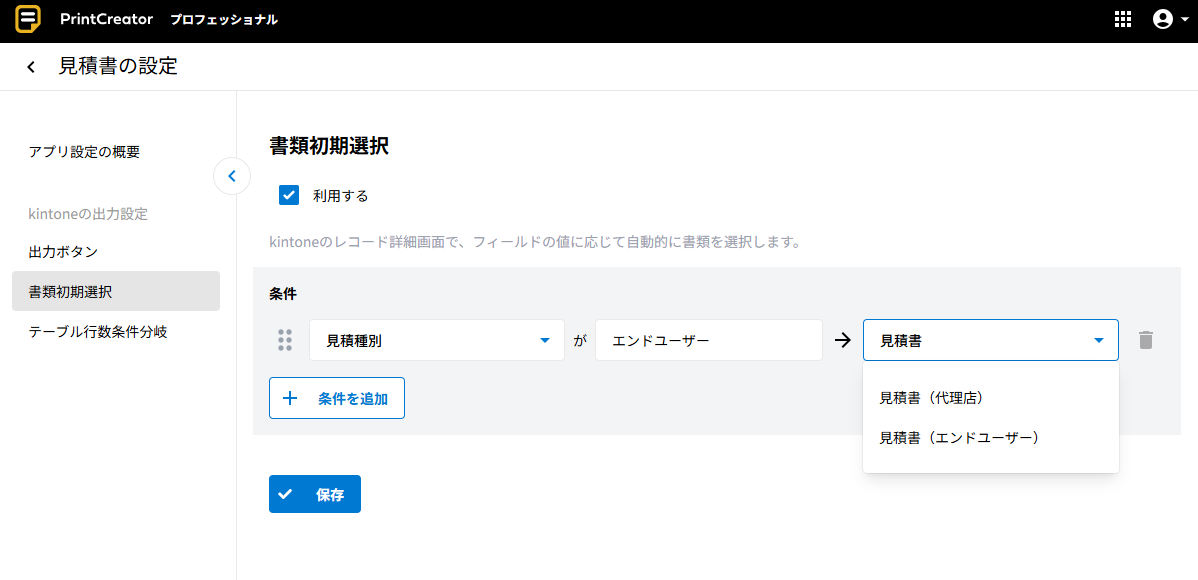Uncheck the 利用する checkbox
This screenshot has height=580, width=1198.
tap(289, 195)
